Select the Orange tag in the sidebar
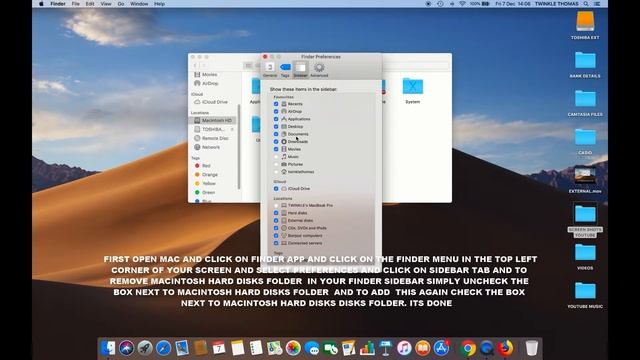This screenshot has height=360, width=640. point(209,175)
